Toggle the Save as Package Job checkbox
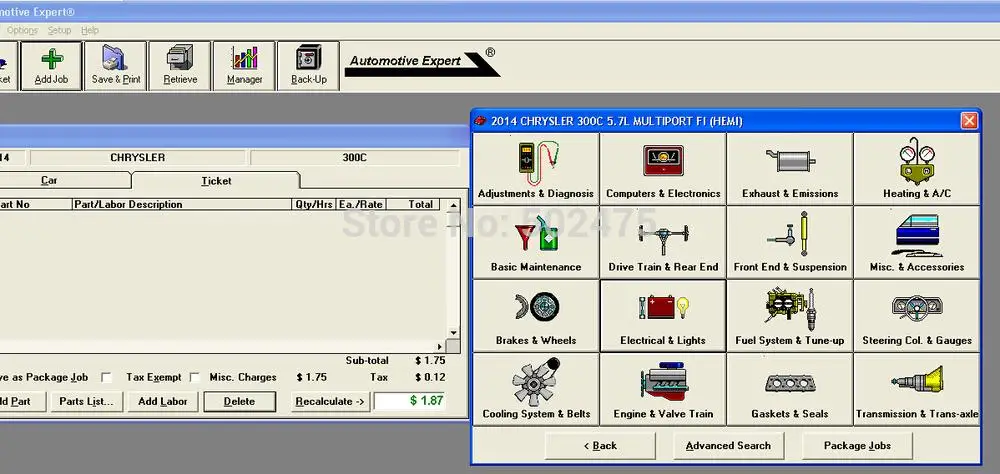The width and height of the screenshot is (1000, 474). pyautogui.click(x=107, y=378)
